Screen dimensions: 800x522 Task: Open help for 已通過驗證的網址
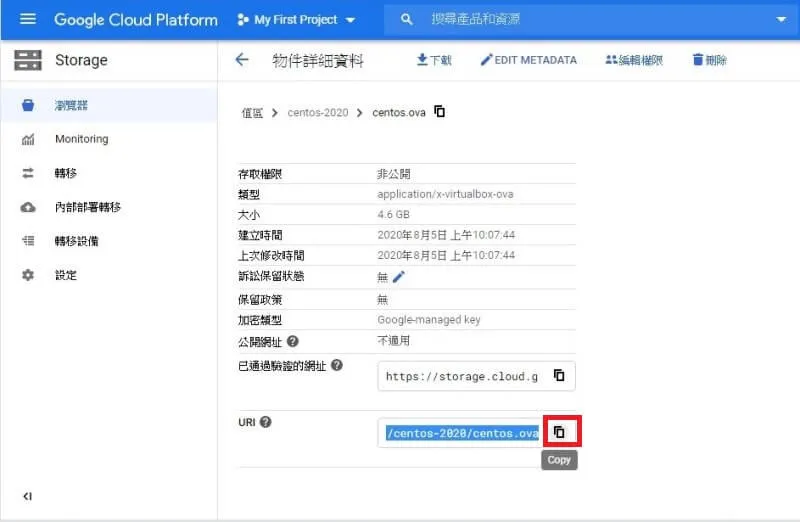(337, 365)
